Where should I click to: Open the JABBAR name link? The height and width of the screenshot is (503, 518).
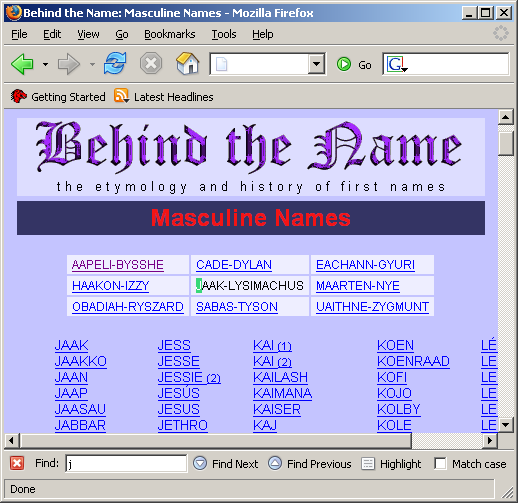(80, 425)
